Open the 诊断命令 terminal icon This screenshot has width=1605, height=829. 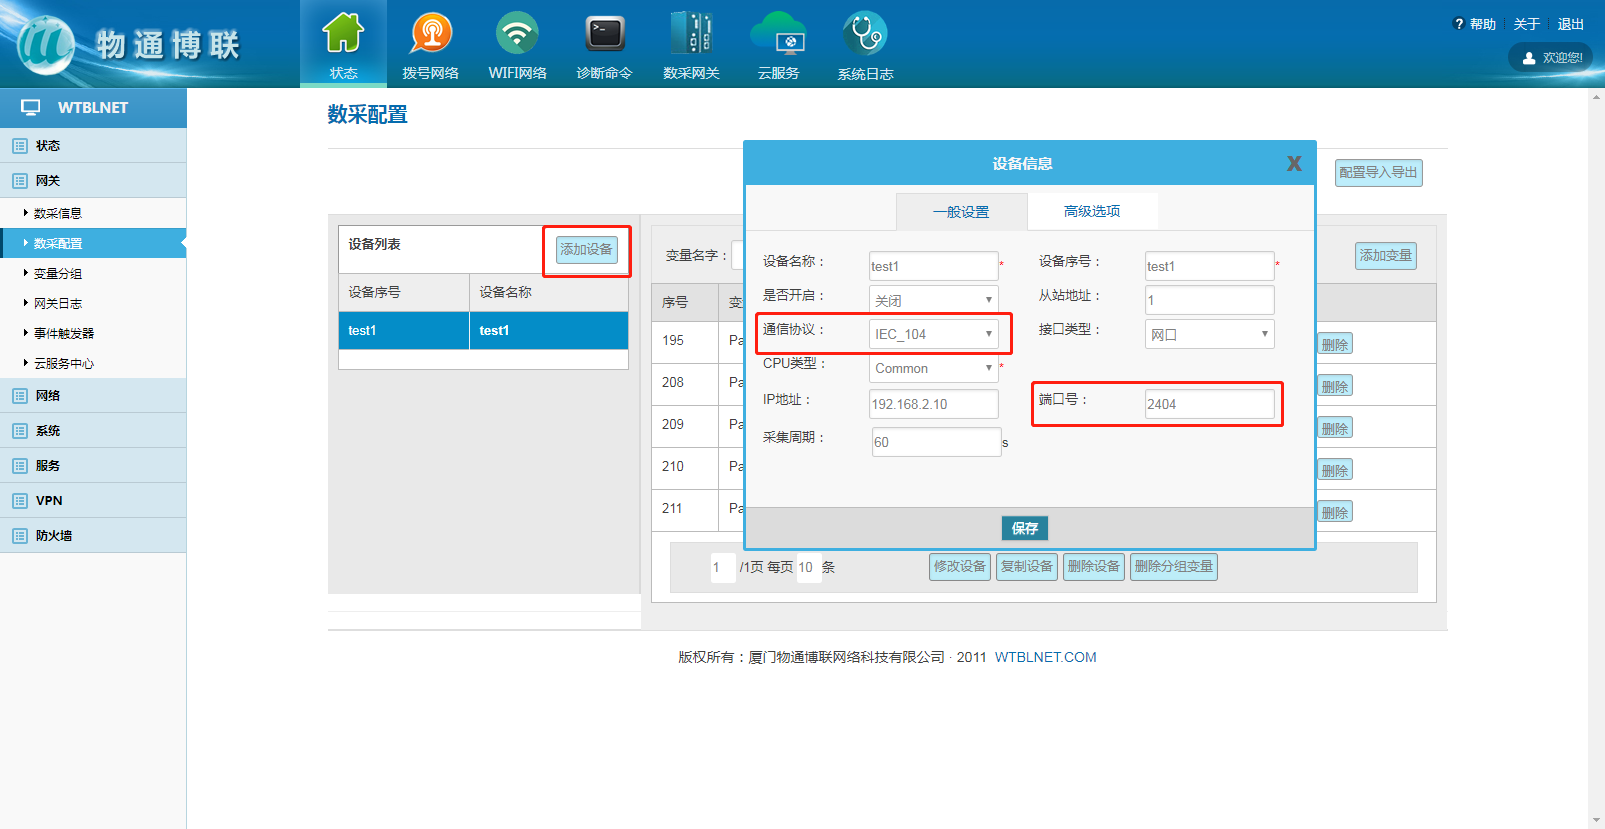(x=604, y=35)
